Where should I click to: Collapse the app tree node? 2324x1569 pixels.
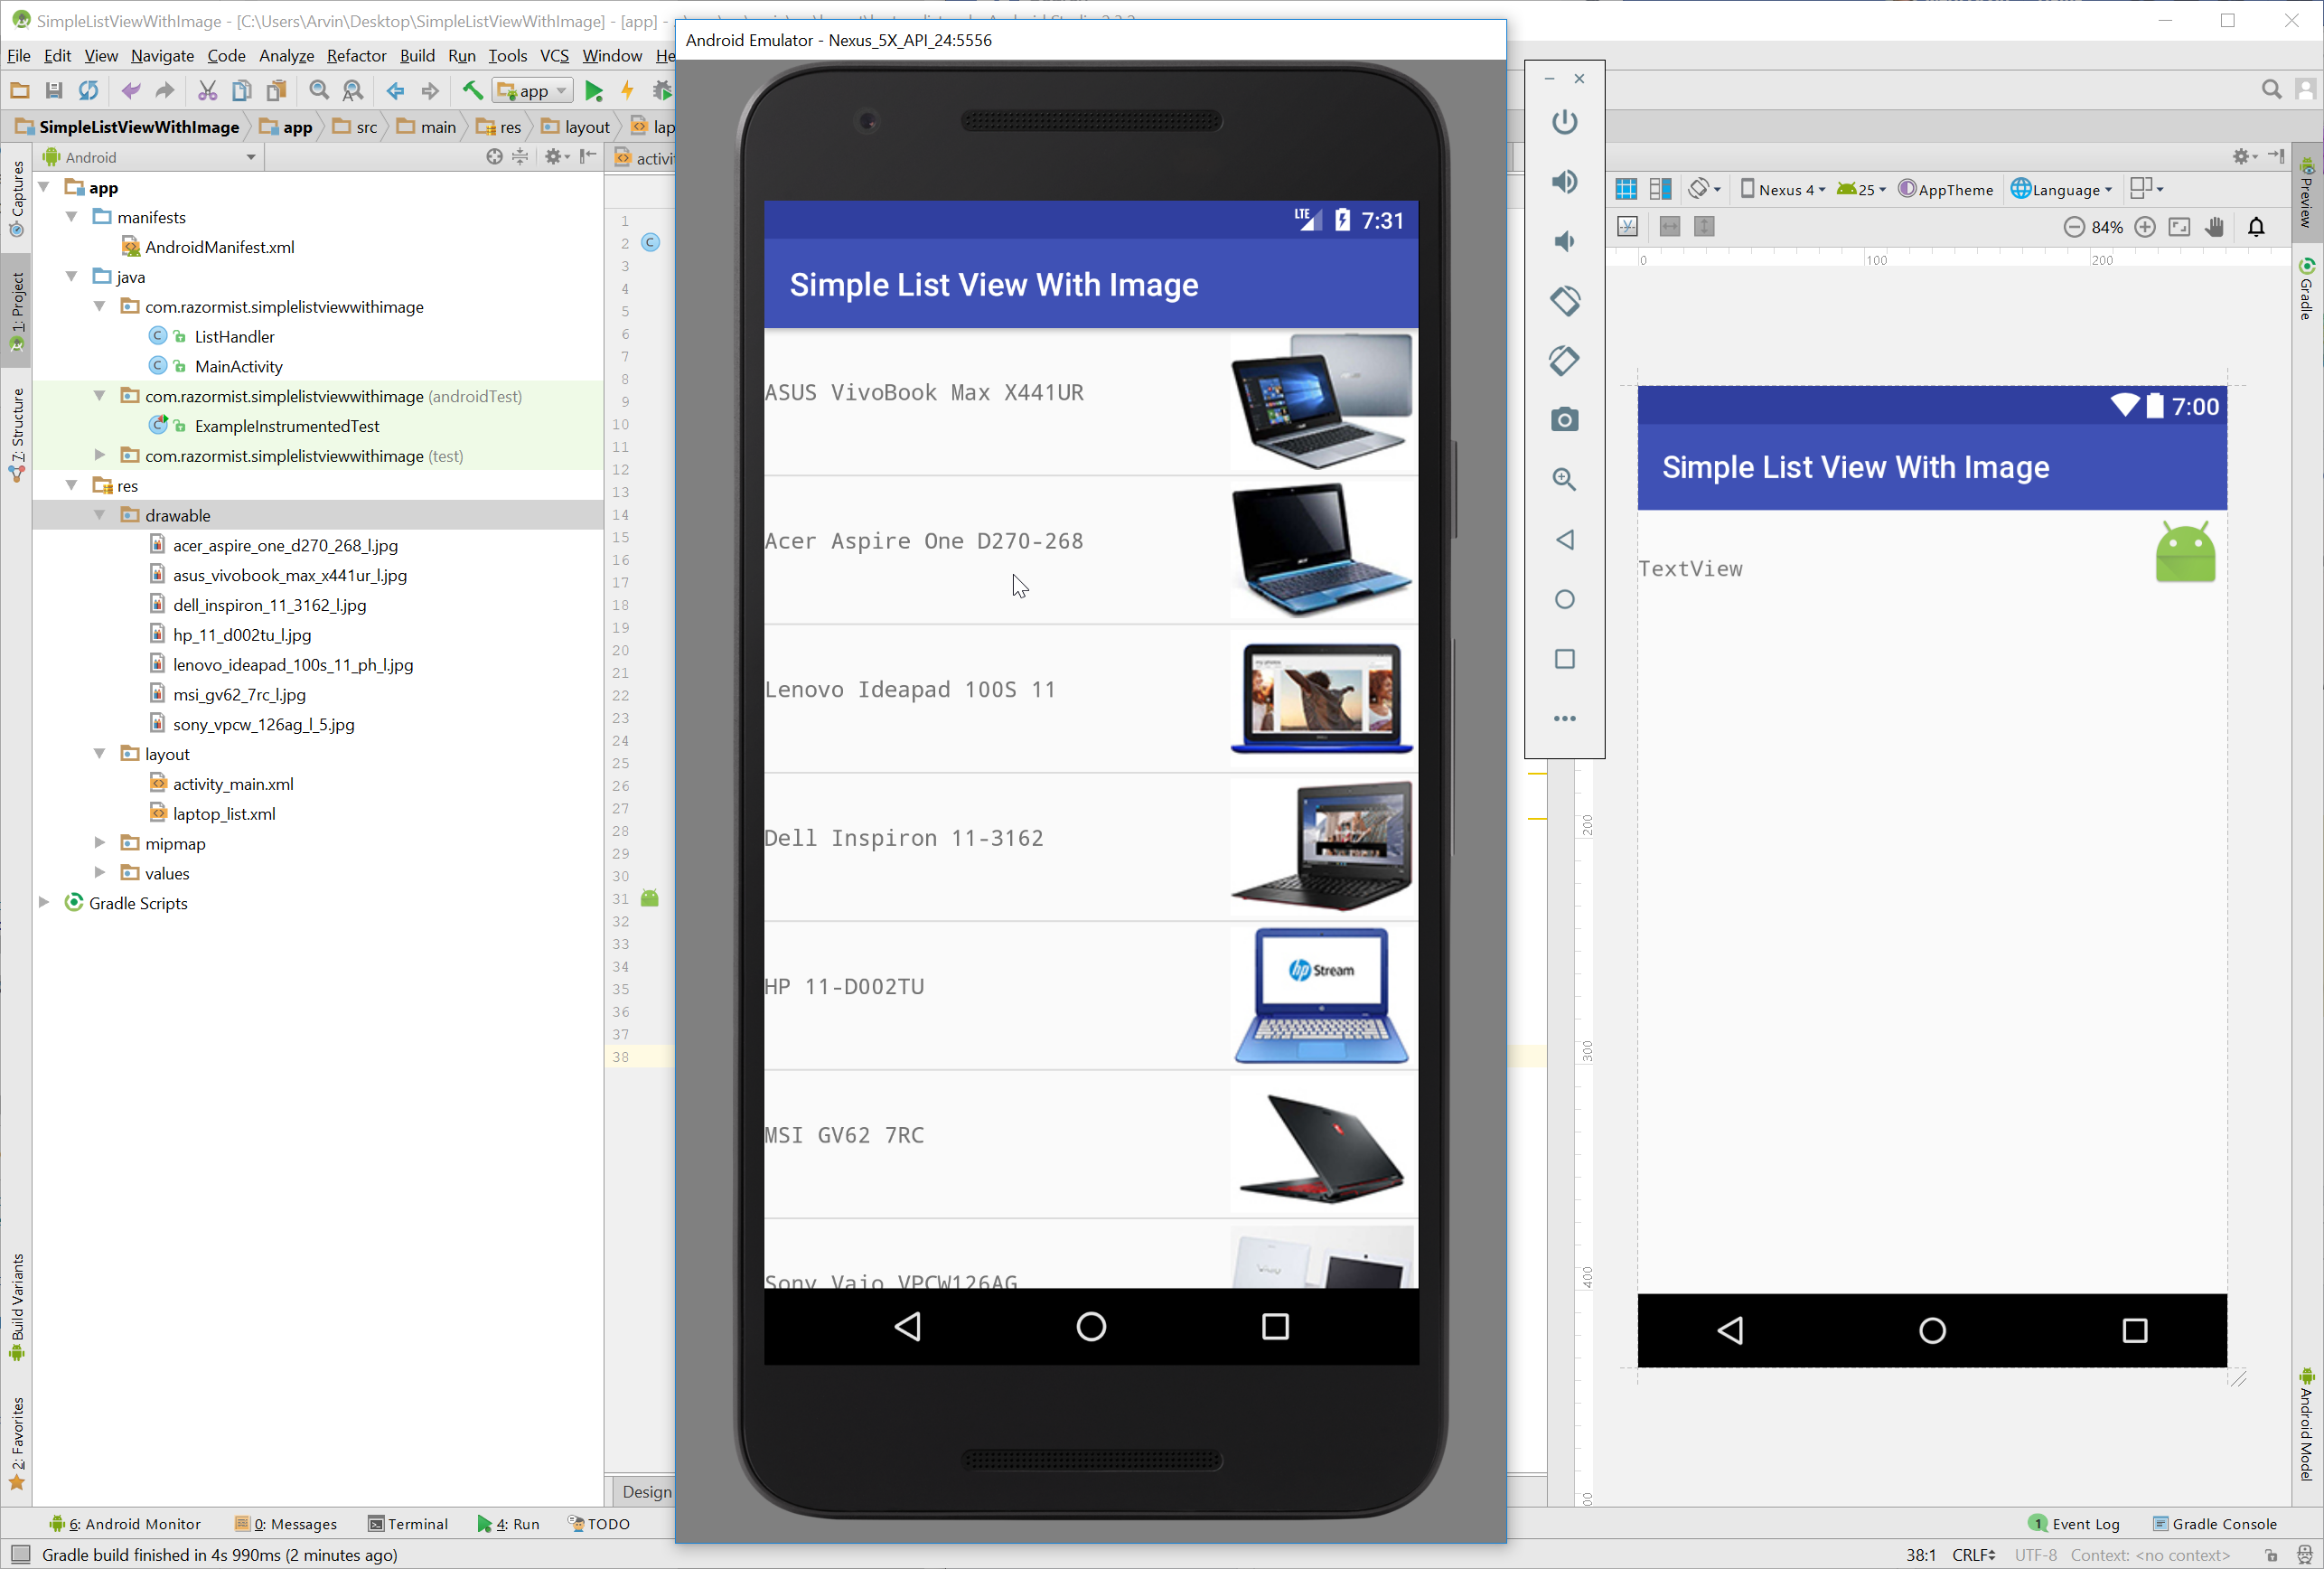click(44, 187)
